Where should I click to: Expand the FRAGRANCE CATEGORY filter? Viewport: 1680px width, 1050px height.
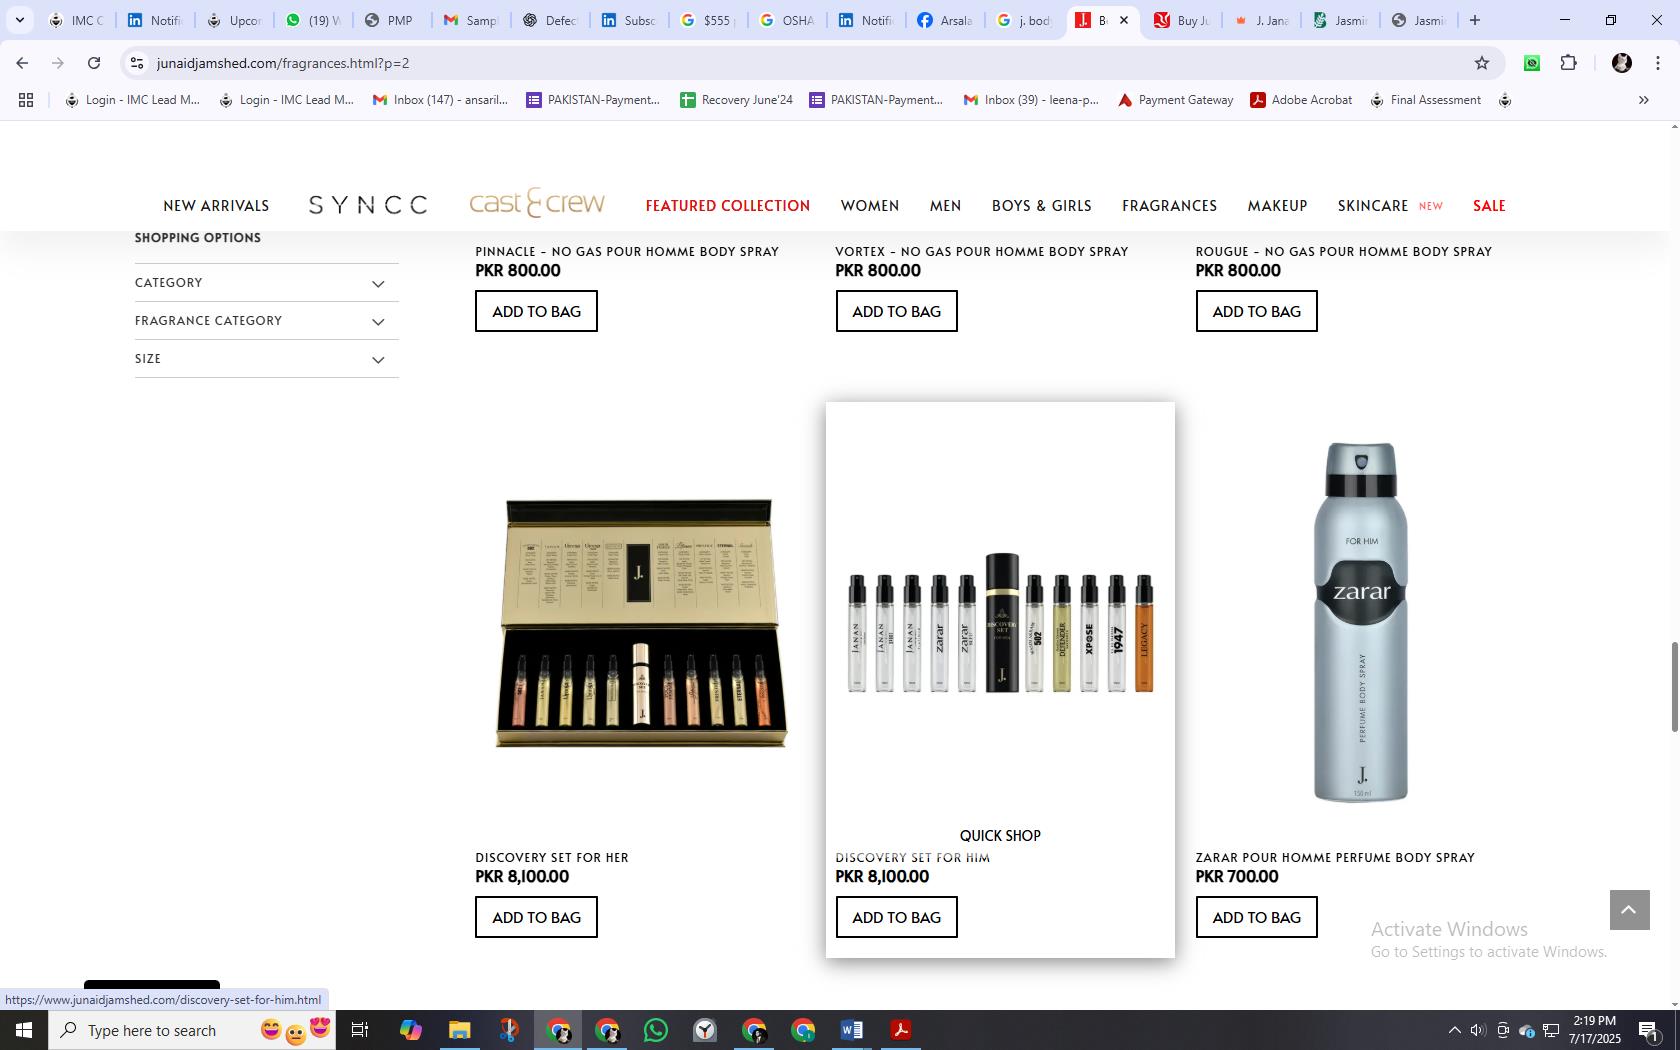[266, 321]
